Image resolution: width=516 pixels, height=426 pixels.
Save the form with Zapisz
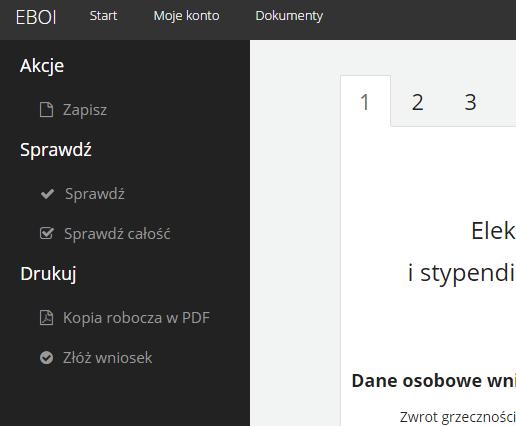[x=85, y=110]
